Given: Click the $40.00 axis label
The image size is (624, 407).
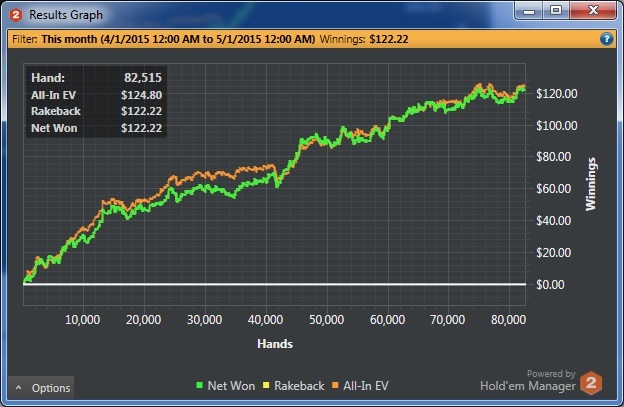Looking at the screenshot, I should tap(554, 220).
